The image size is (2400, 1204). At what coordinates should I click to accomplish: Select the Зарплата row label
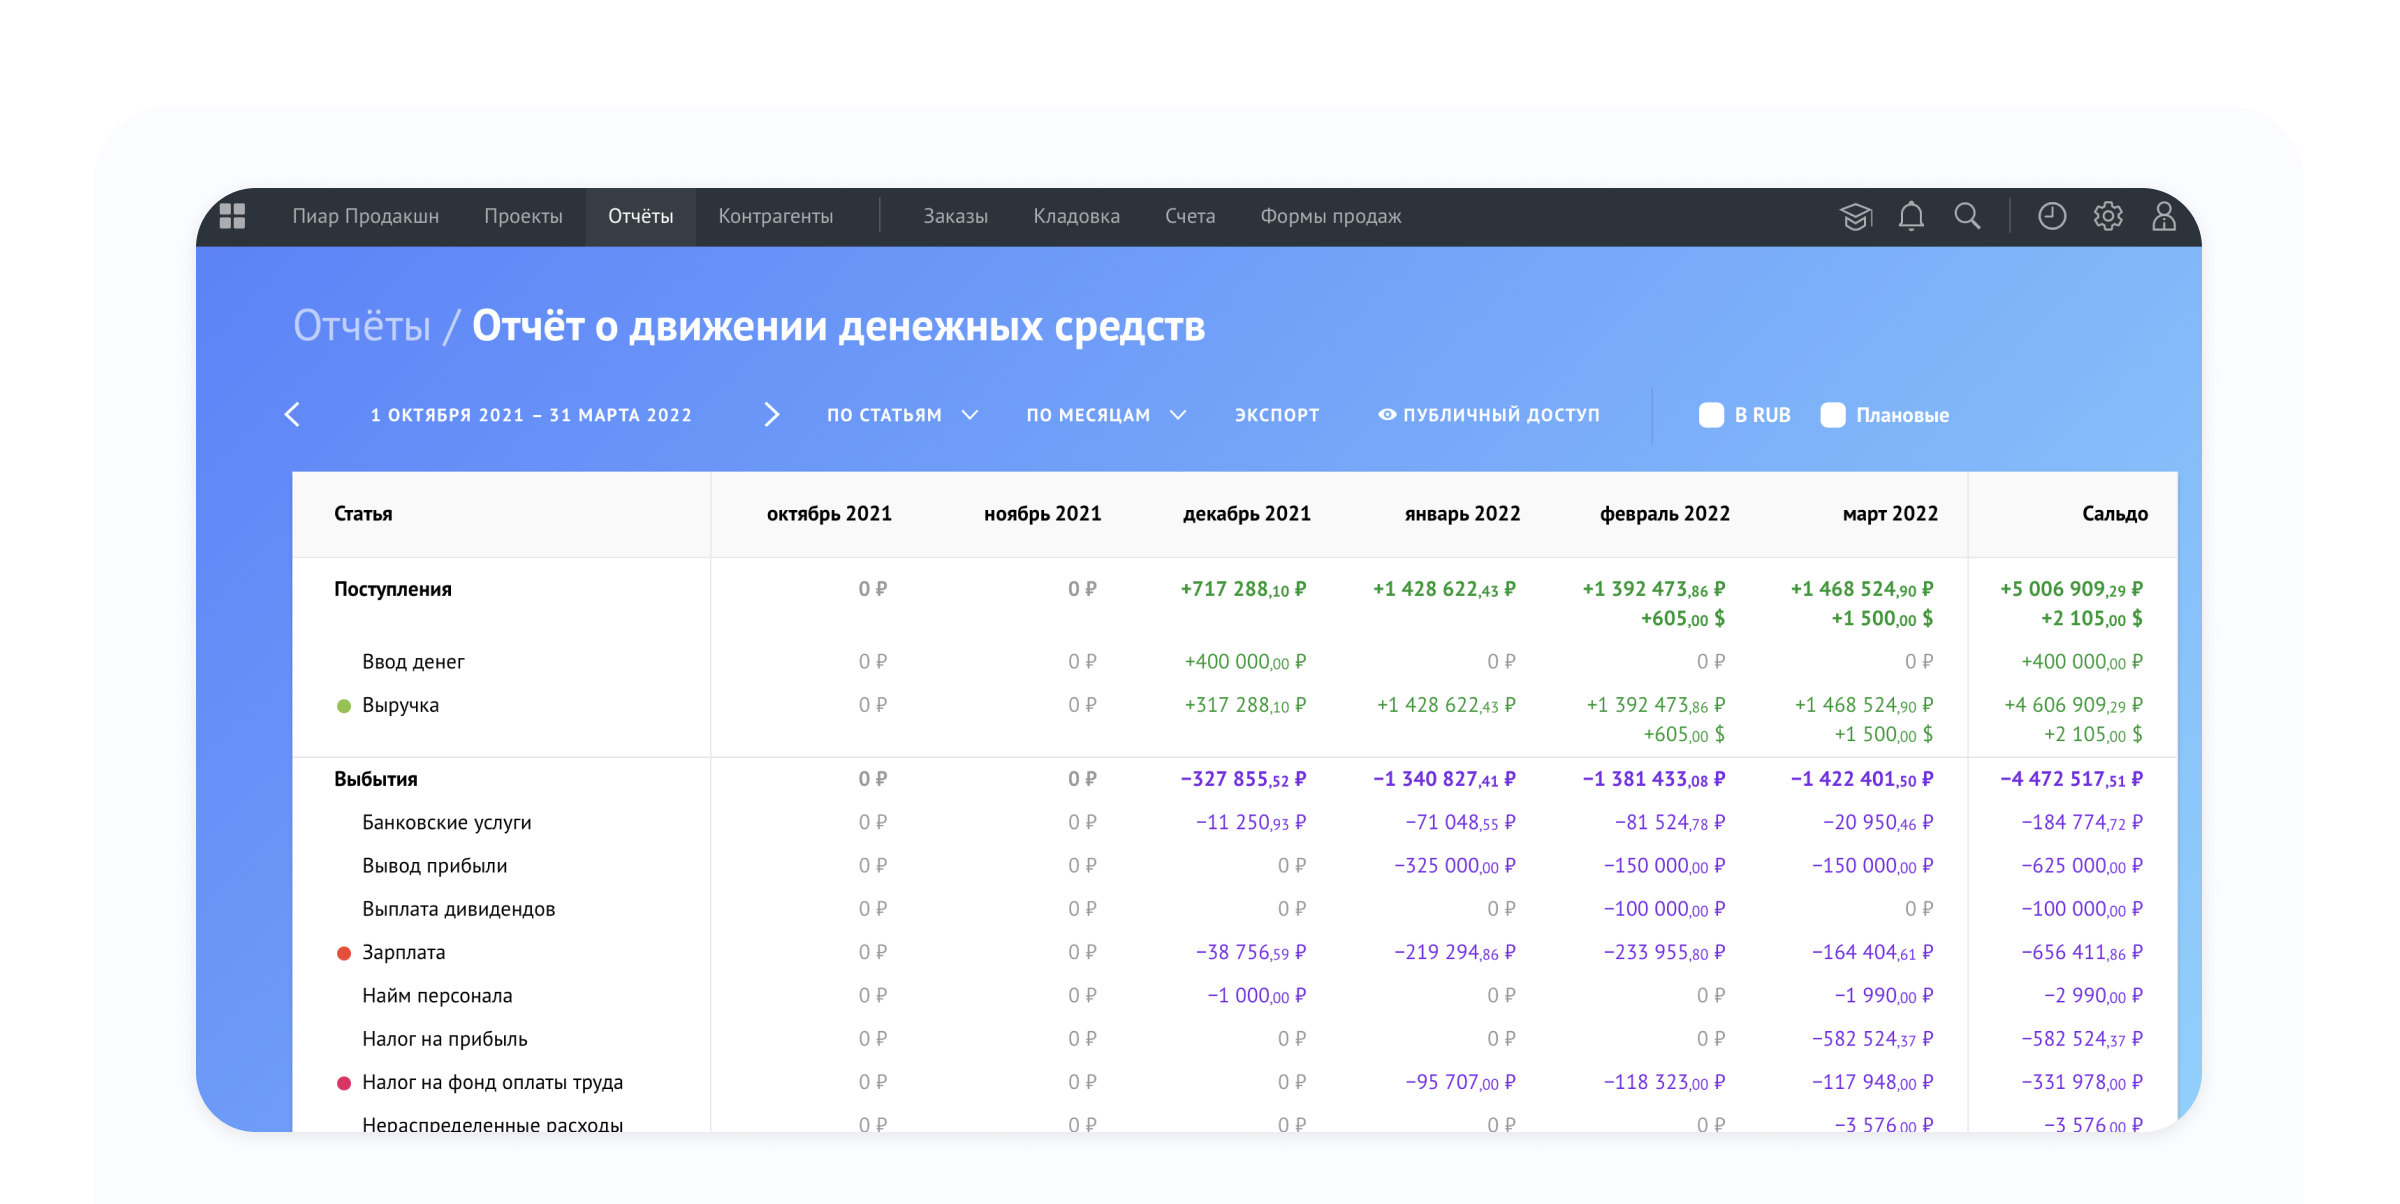point(403,953)
